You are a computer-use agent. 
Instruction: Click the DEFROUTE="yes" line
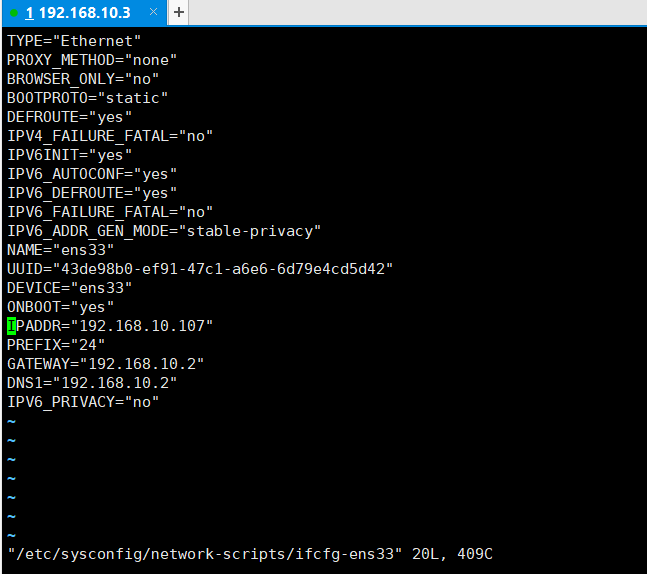tap(70, 117)
